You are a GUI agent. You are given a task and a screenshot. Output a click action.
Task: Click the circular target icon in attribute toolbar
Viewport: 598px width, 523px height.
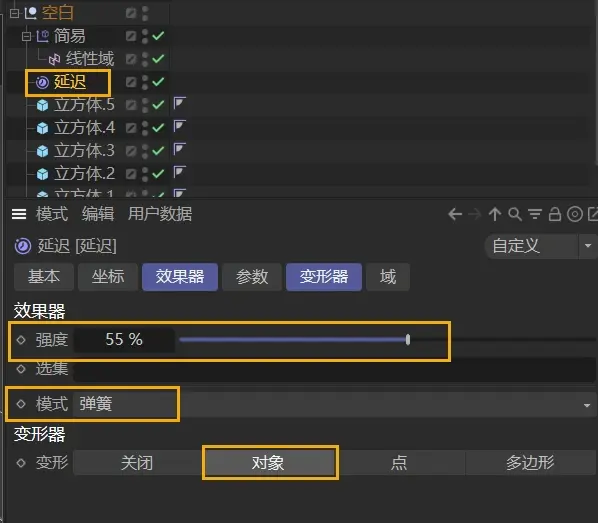click(575, 214)
